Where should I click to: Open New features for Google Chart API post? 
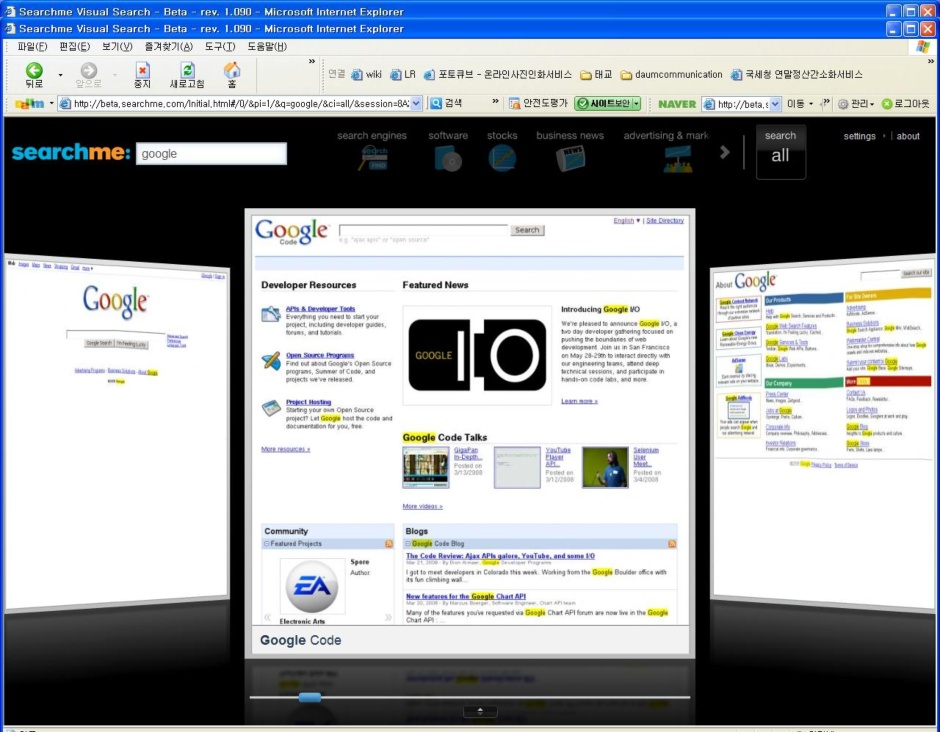pyautogui.click(x=466, y=597)
